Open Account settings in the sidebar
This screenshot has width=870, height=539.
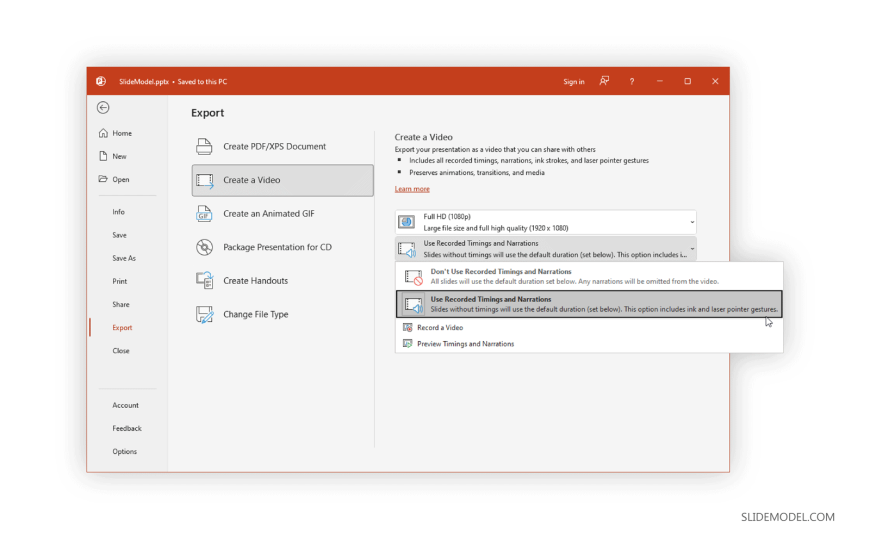tap(125, 405)
